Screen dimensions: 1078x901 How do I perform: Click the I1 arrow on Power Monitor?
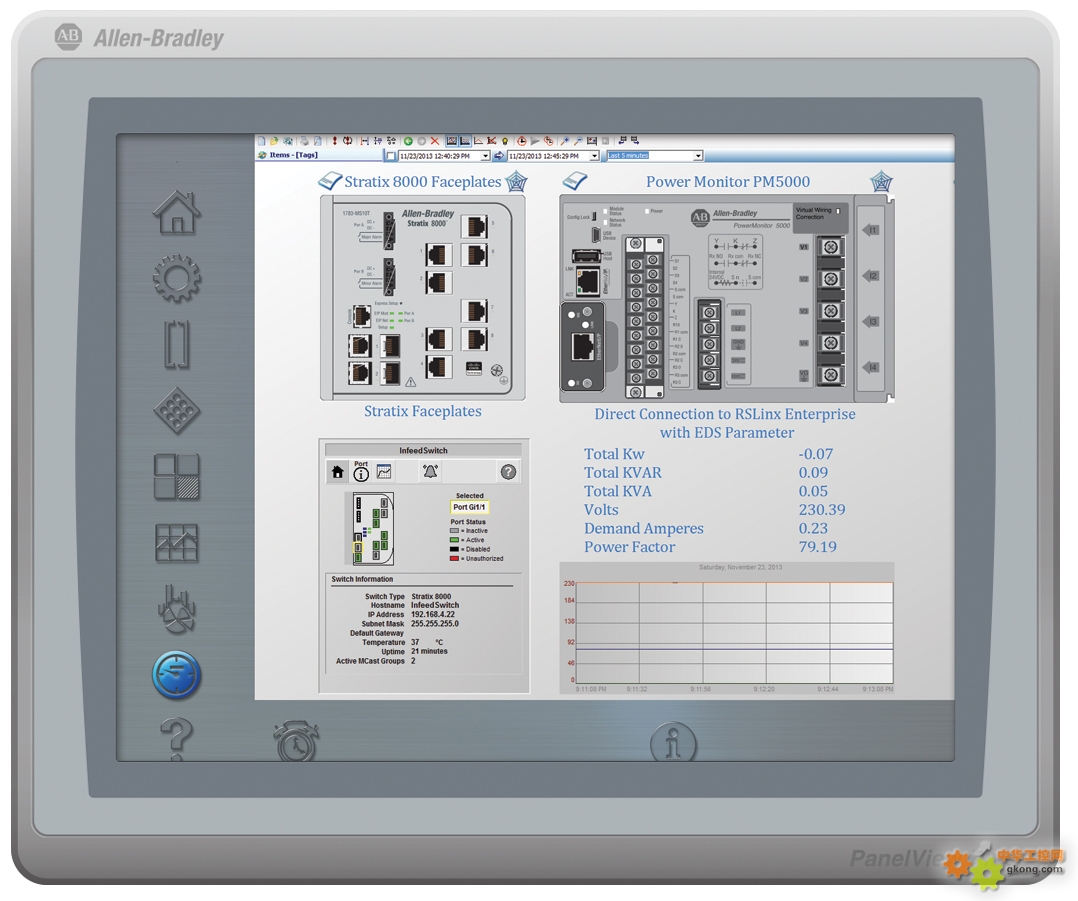click(871, 230)
